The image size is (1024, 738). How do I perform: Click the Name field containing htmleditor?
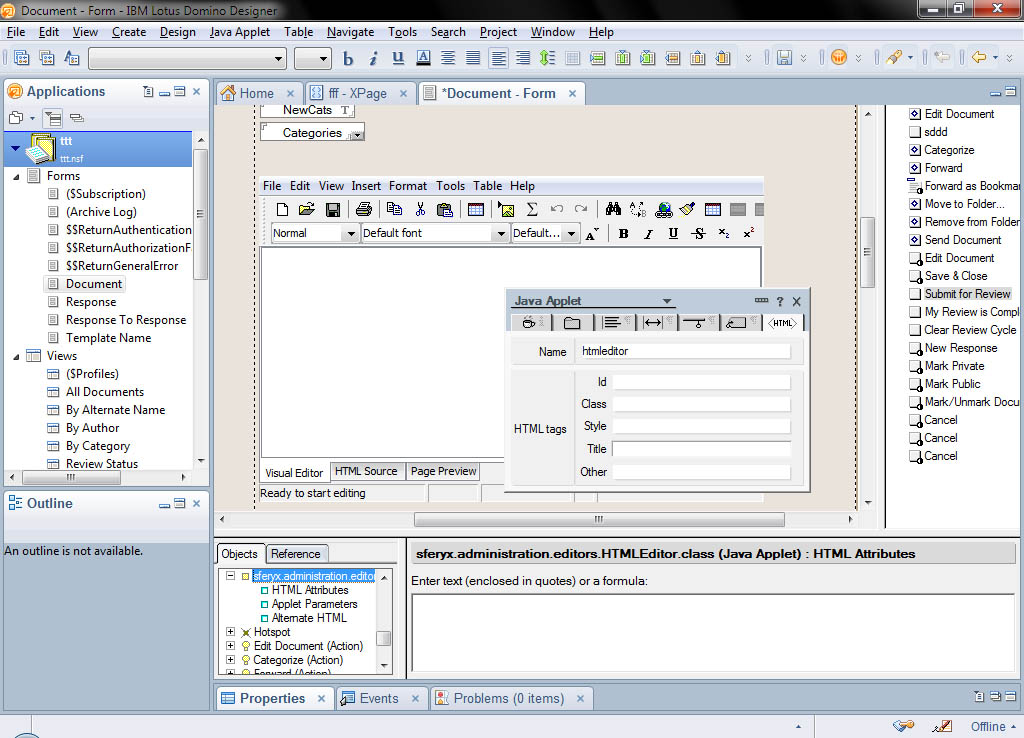point(684,351)
